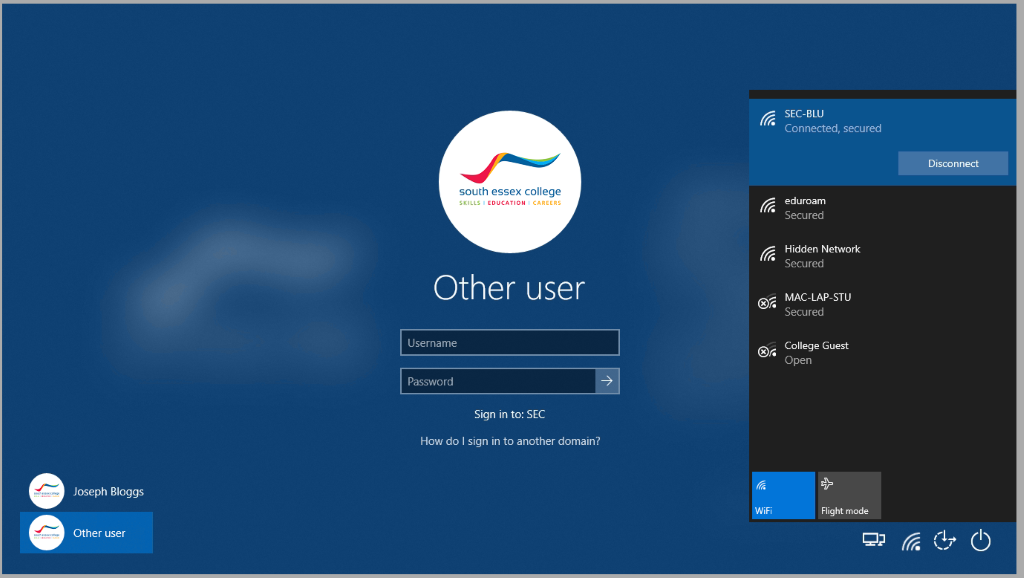1024x578 pixels.
Task: Click the eduroam WiFi signal icon
Action: pyautogui.click(x=767, y=206)
